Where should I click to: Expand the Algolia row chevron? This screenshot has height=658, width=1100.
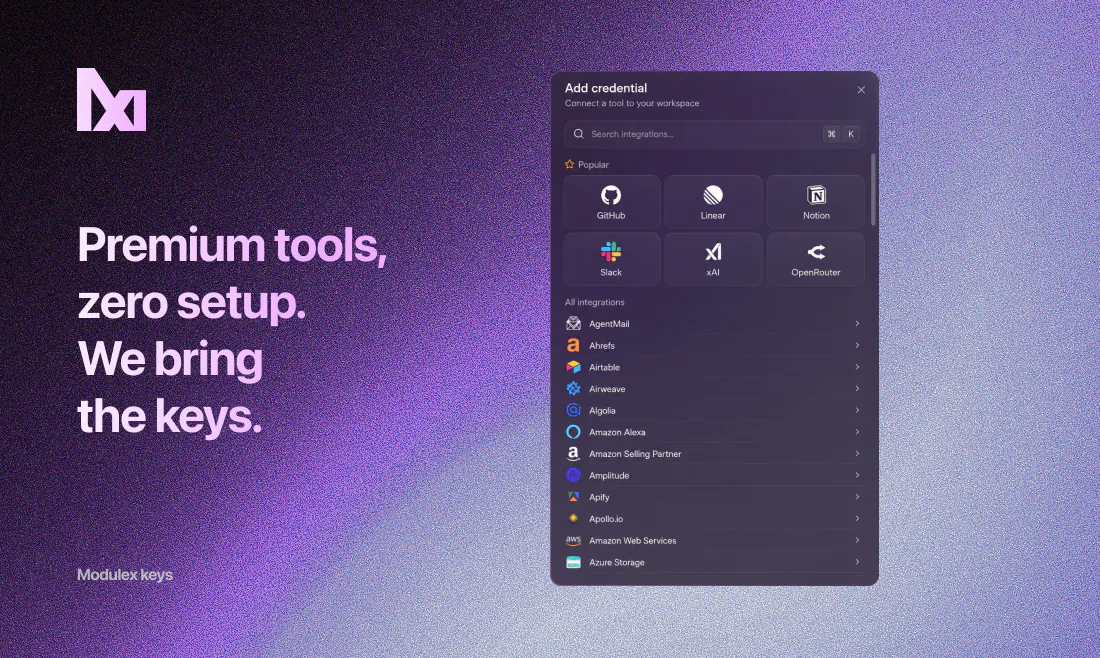[857, 410]
